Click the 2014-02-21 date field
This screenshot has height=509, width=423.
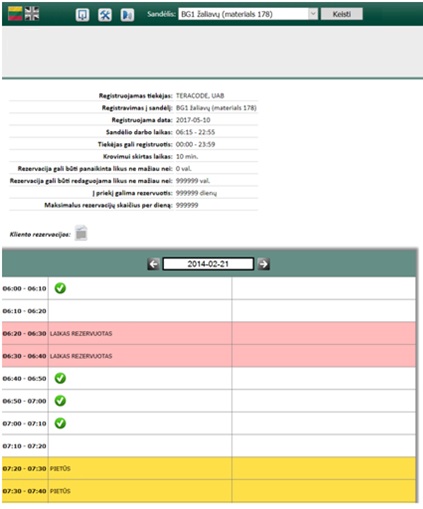[x=208, y=264]
